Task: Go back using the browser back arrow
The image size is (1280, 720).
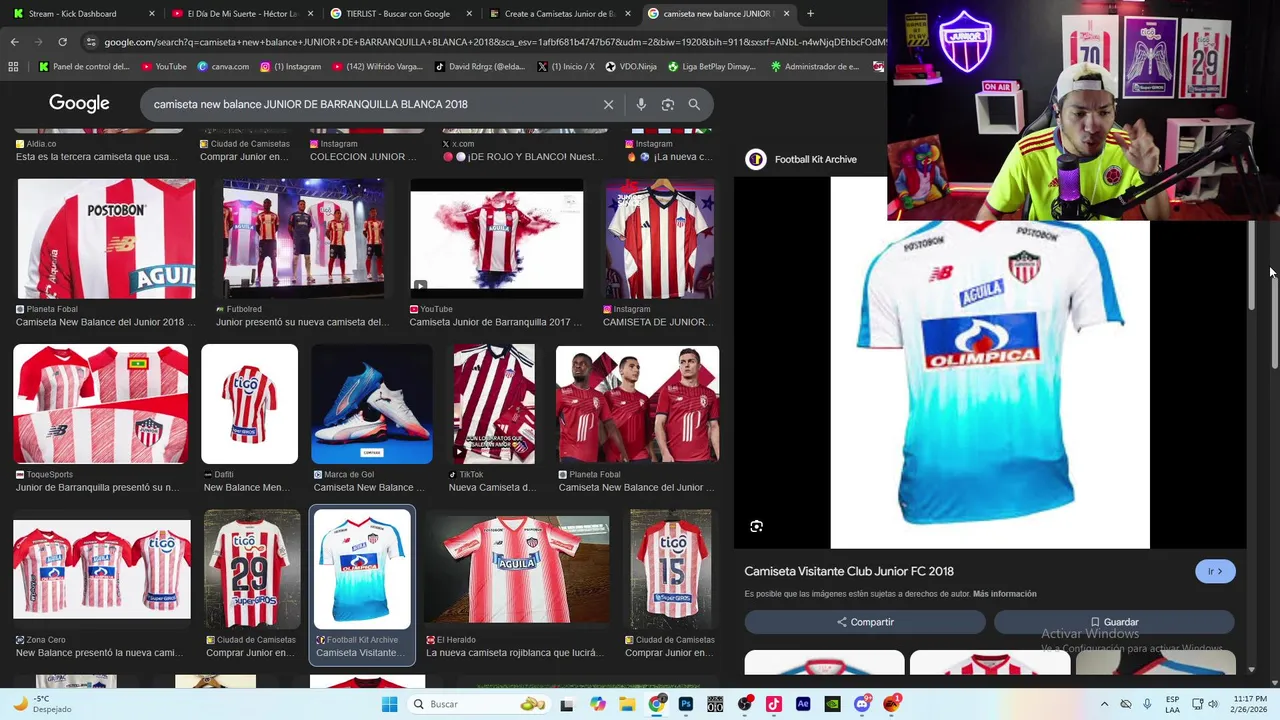Action: click(14, 42)
